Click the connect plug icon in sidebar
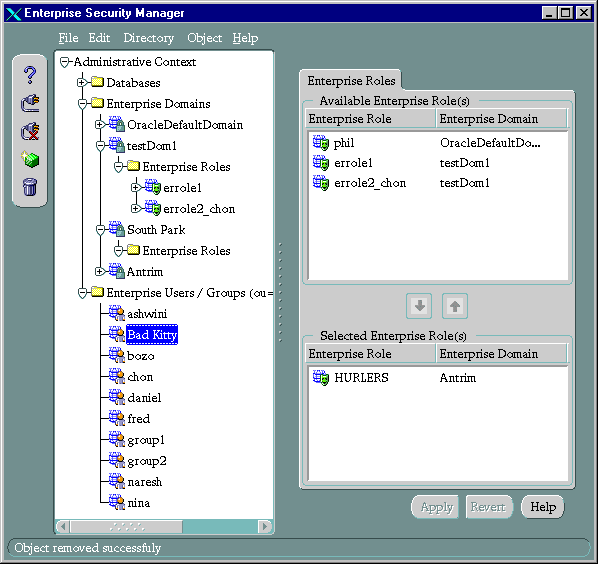 (30, 103)
